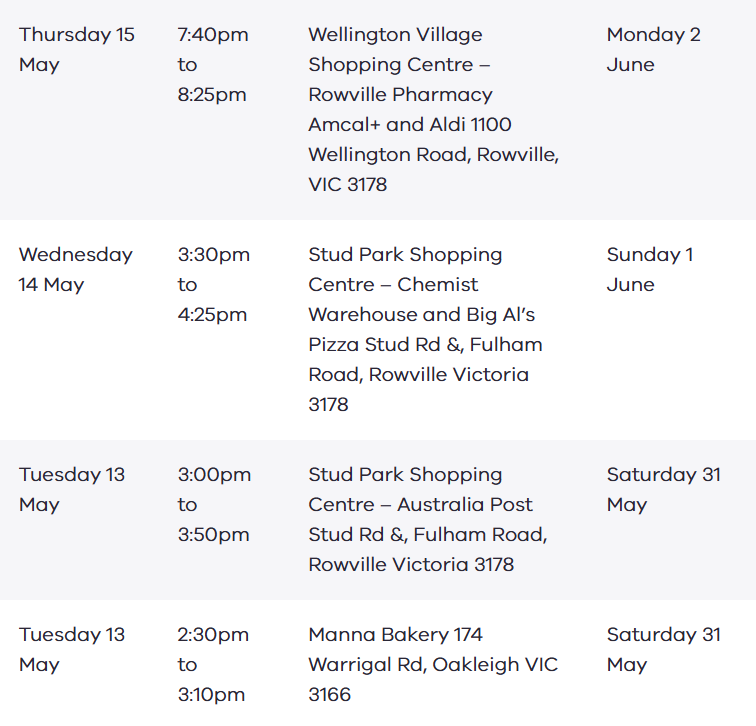Click the Sunday 1 June date cell
The height and width of the screenshot is (726, 756).
click(650, 269)
